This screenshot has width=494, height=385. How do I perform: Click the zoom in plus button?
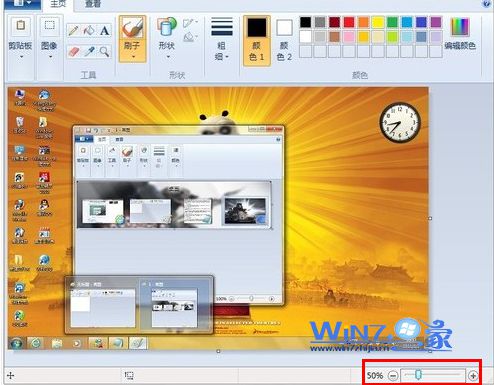473,376
